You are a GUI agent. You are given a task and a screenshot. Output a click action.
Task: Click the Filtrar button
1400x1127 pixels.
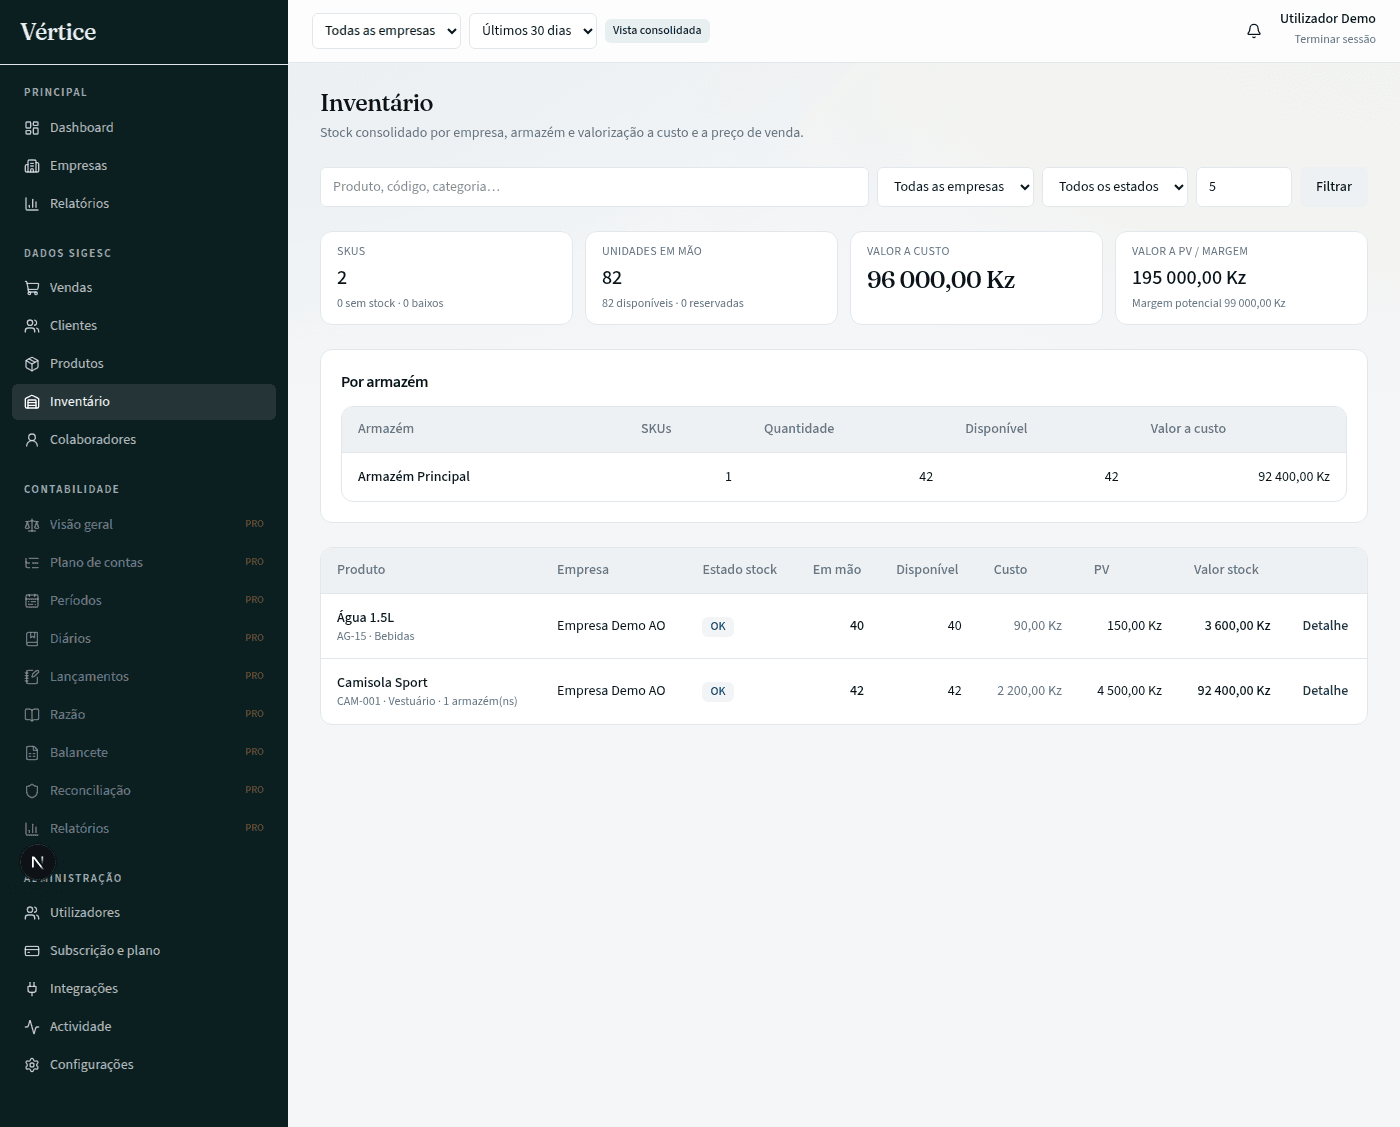(x=1334, y=187)
